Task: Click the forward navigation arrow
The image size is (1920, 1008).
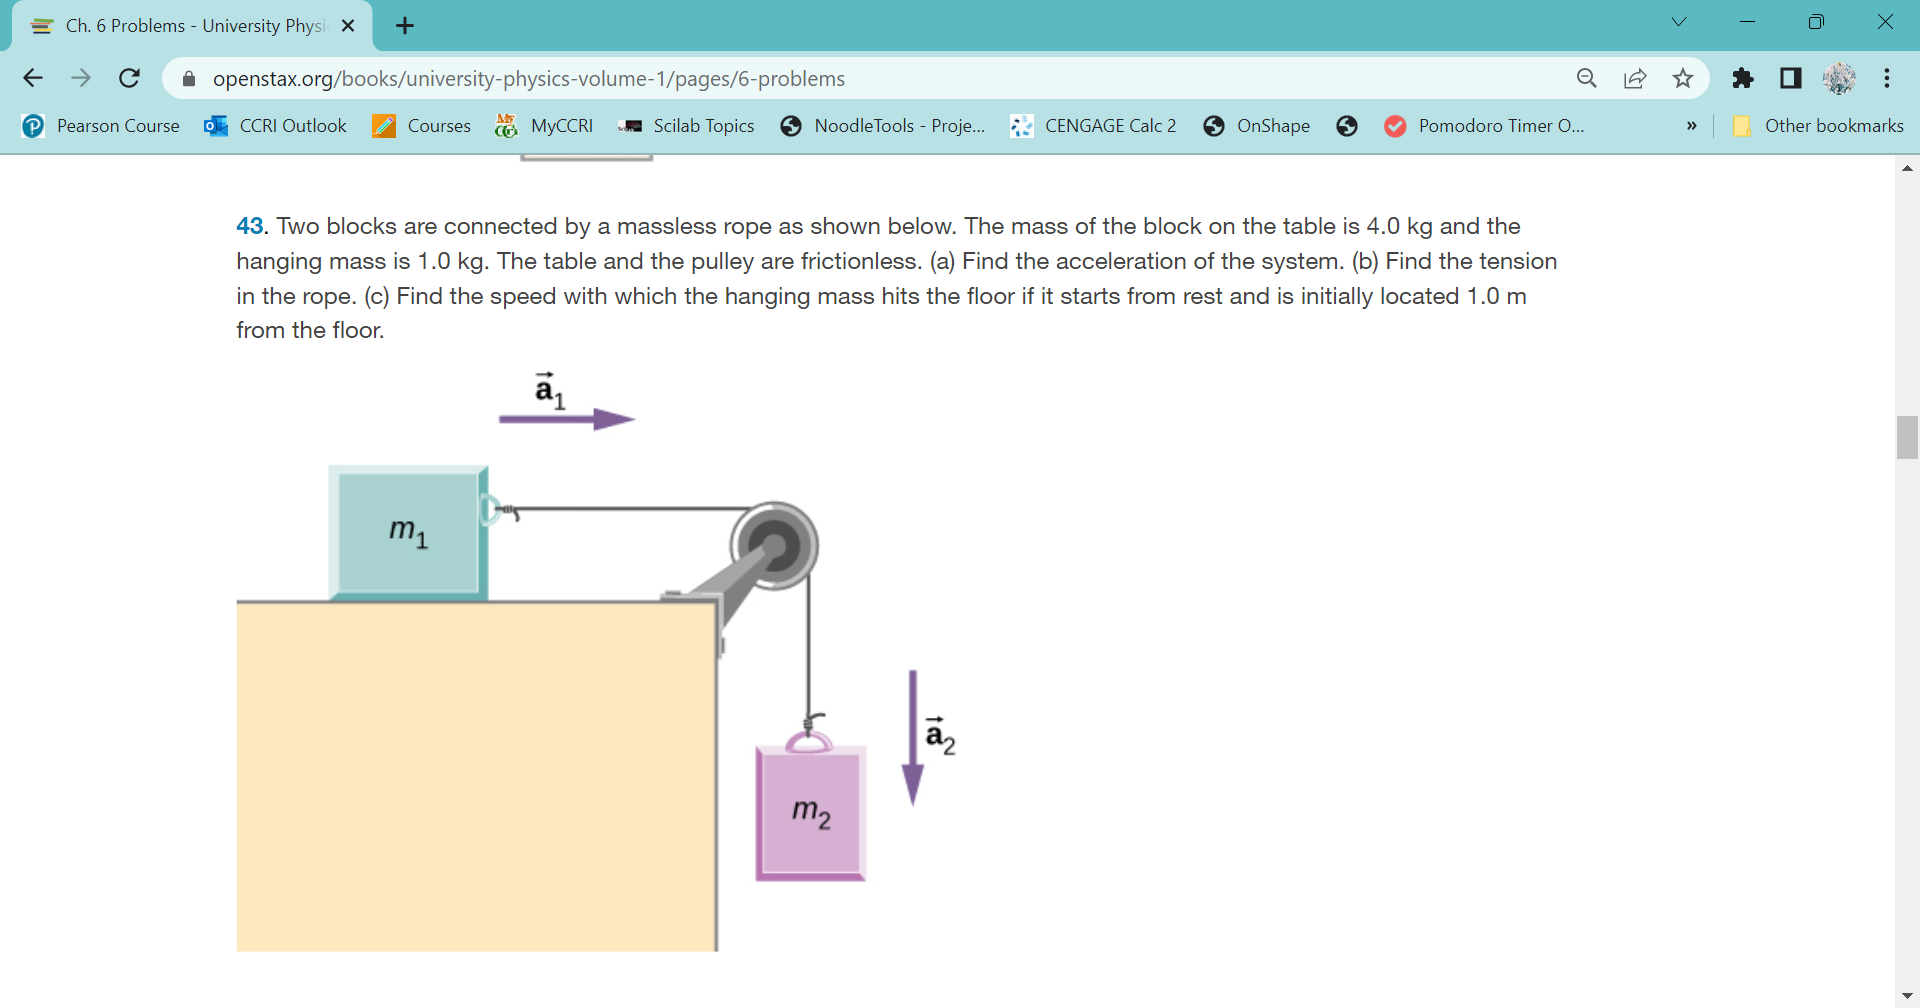Action: pyautogui.click(x=81, y=78)
